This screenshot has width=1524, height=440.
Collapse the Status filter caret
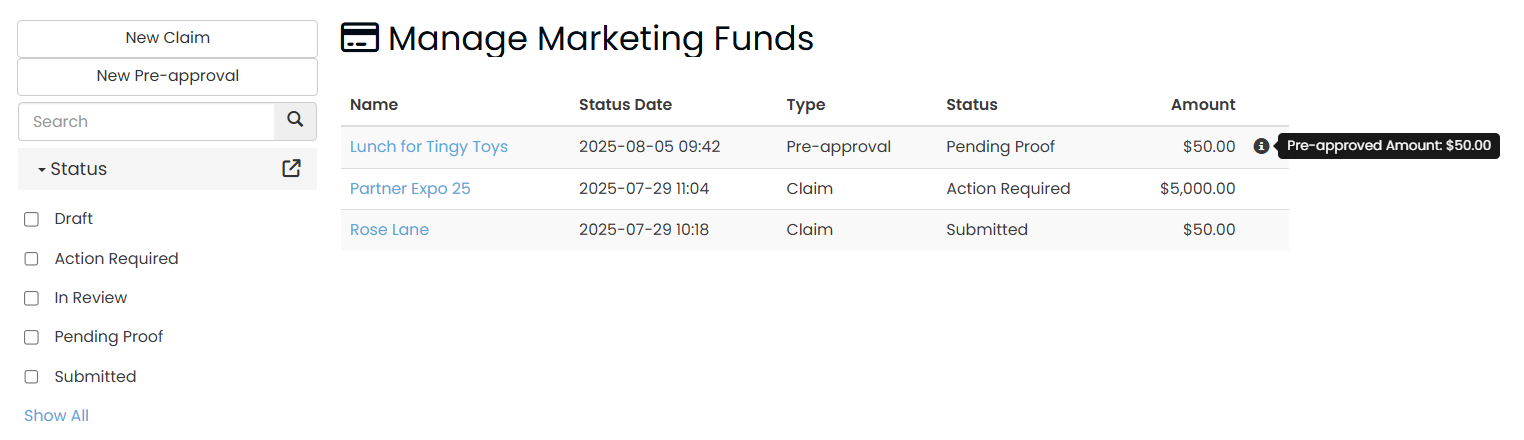(42, 170)
